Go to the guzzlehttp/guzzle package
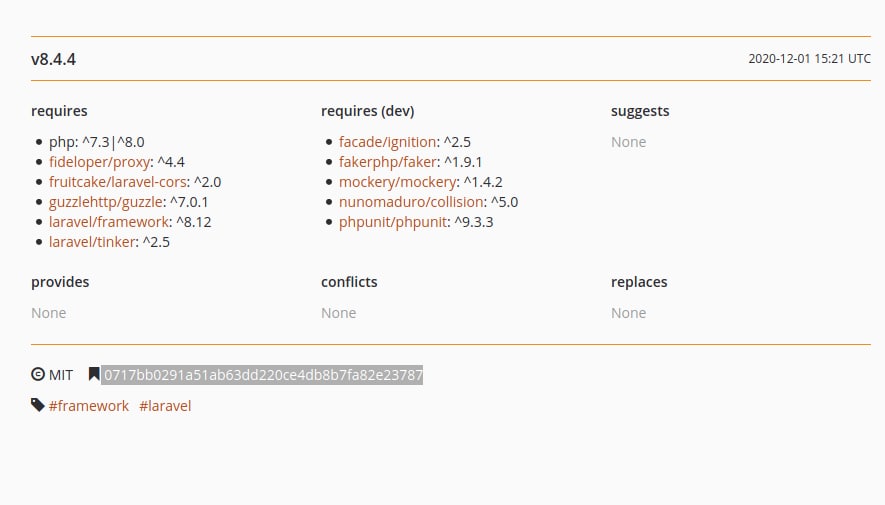 tap(105, 202)
